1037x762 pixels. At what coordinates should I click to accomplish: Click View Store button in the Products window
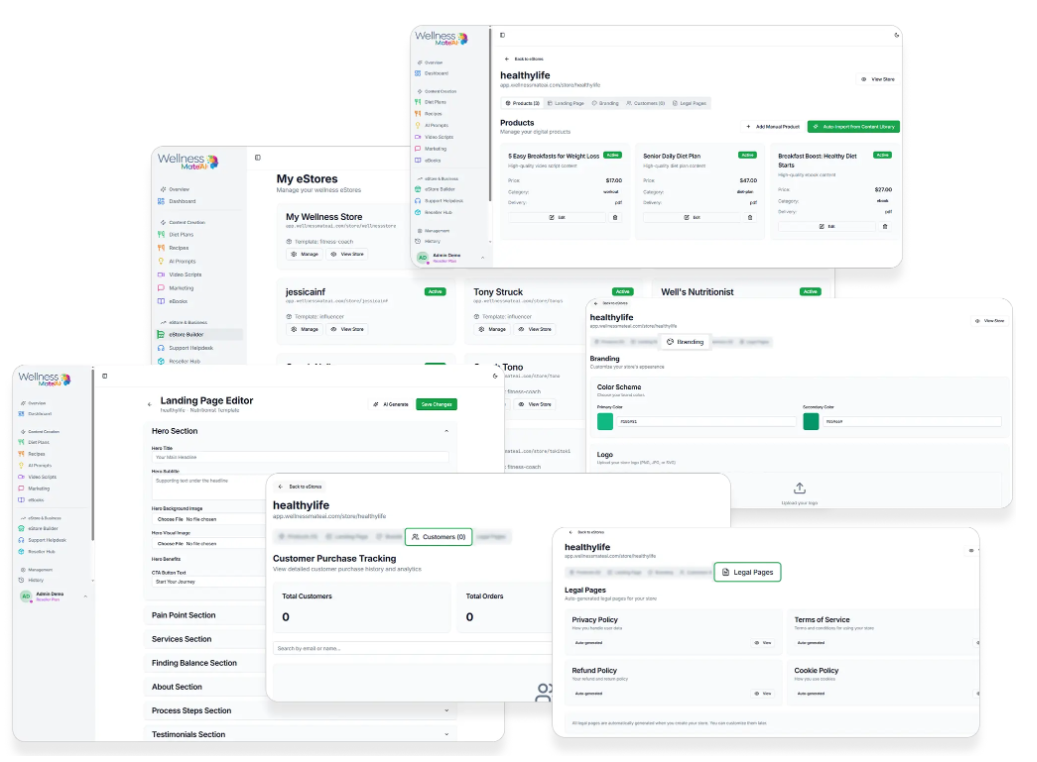[x=878, y=79]
